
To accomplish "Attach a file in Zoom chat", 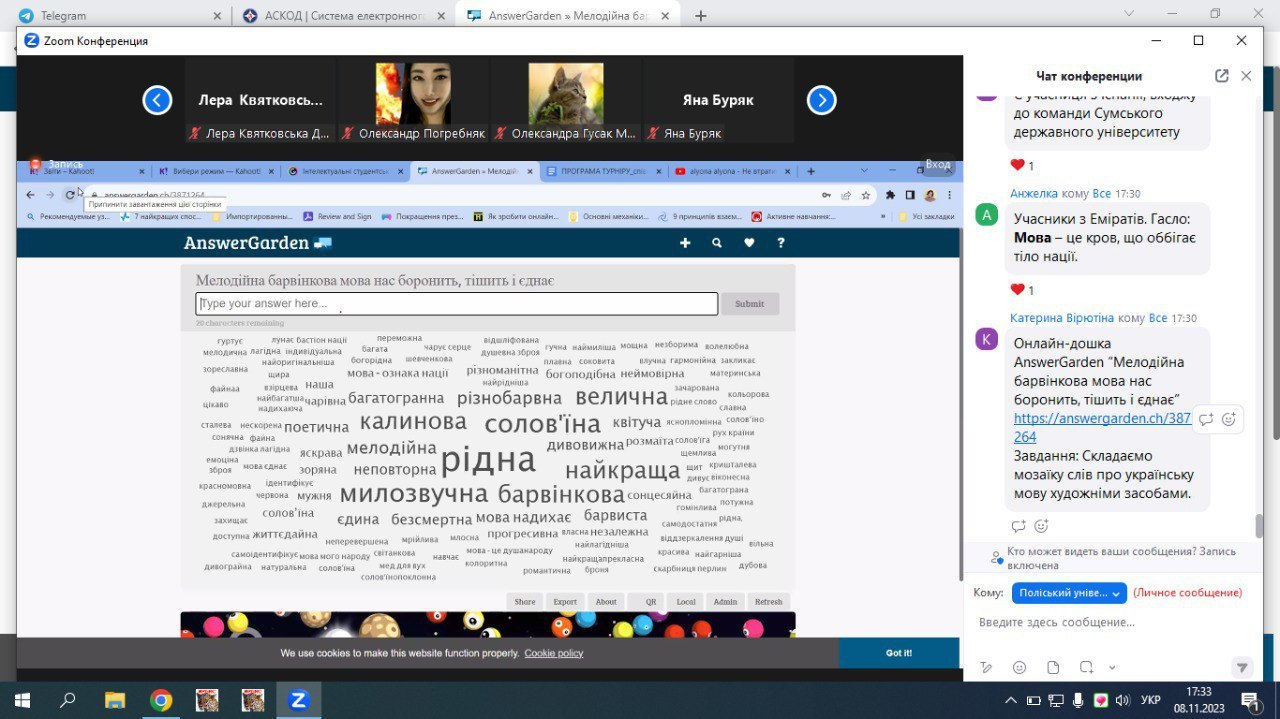I will pyautogui.click(x=1053, y=667).
